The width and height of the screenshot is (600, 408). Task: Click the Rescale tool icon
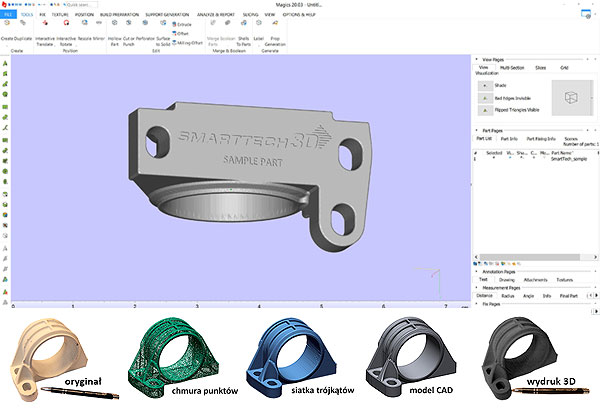[x=85, y=23]
